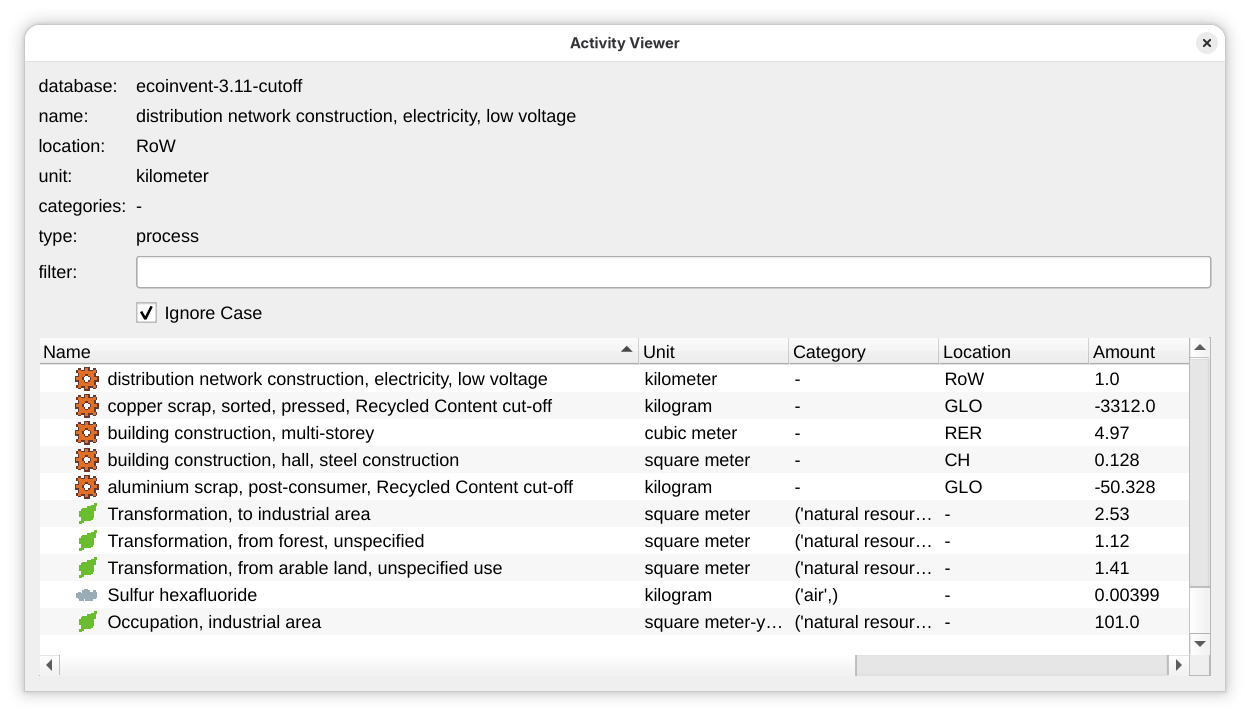Focus the filter input field

coord(673,272)
